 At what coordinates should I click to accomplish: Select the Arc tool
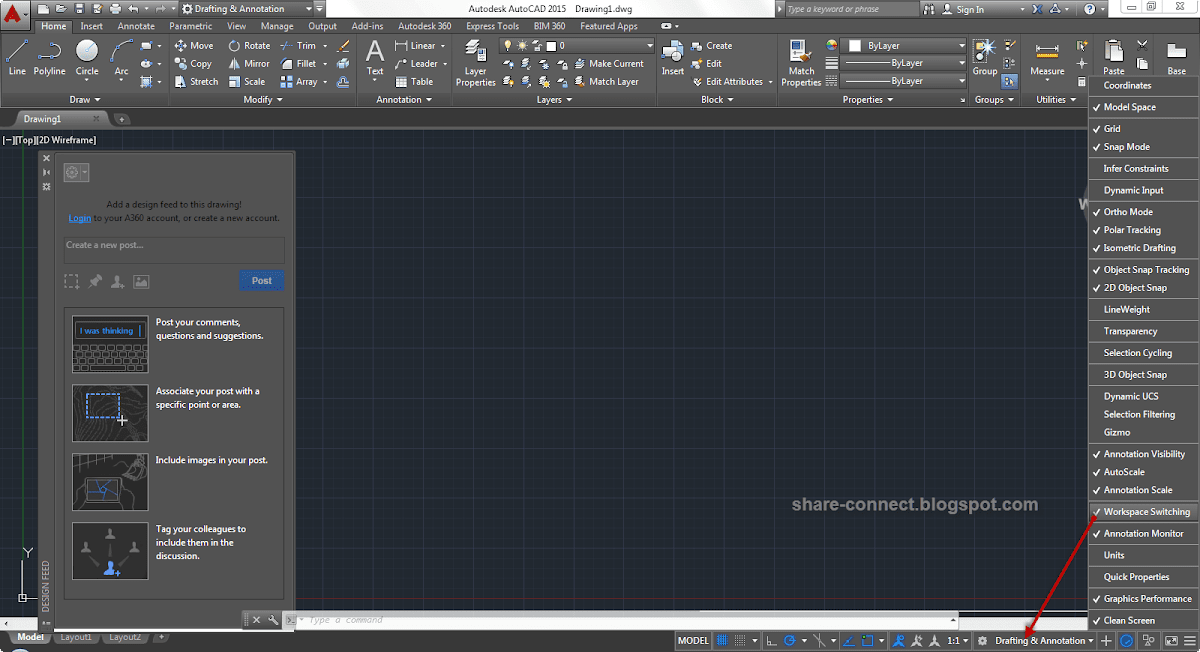[x=121, y=58]
